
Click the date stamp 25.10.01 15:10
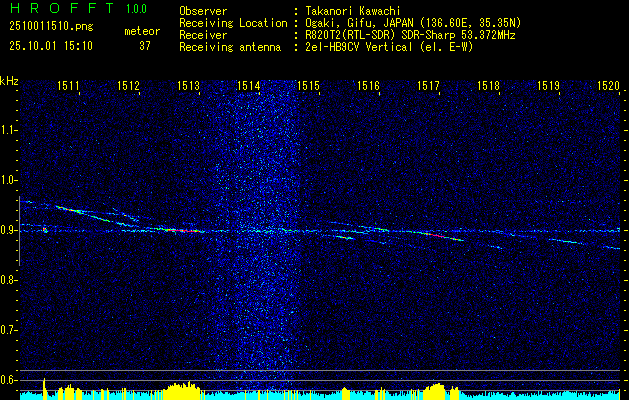[x=51, y=46]
